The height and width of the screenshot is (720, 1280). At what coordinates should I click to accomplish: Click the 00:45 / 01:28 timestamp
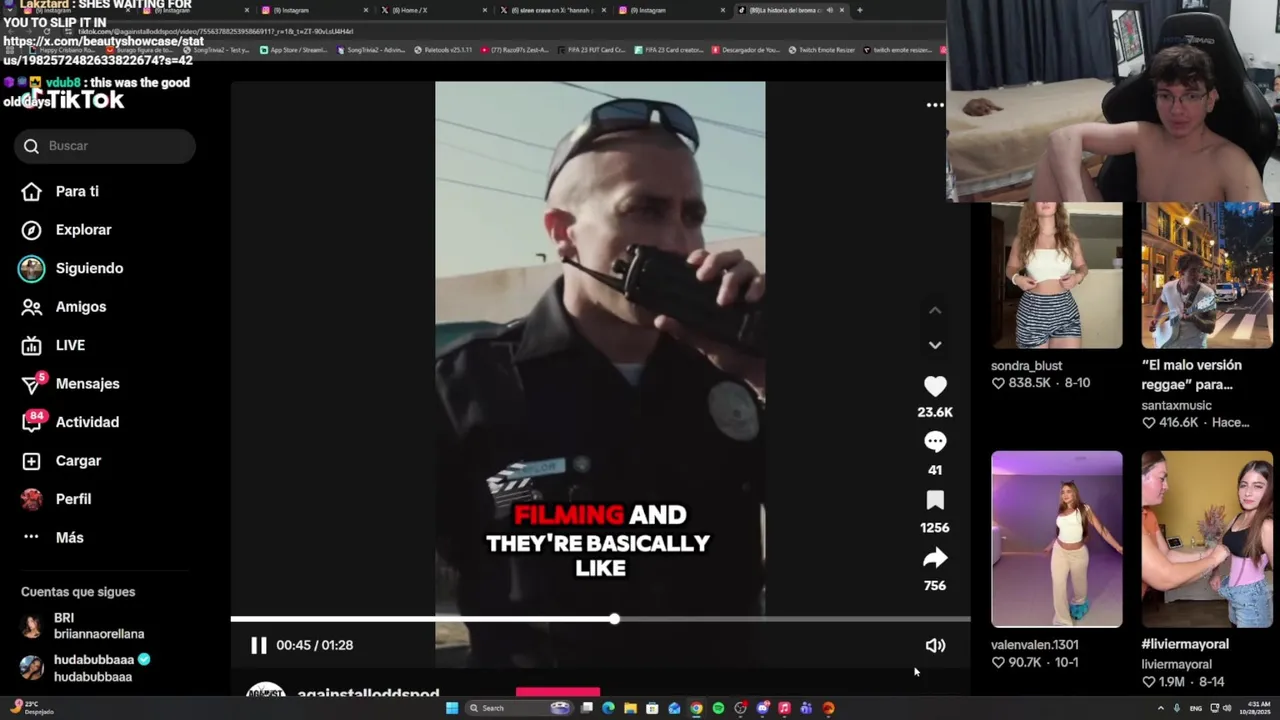point(315,645)
